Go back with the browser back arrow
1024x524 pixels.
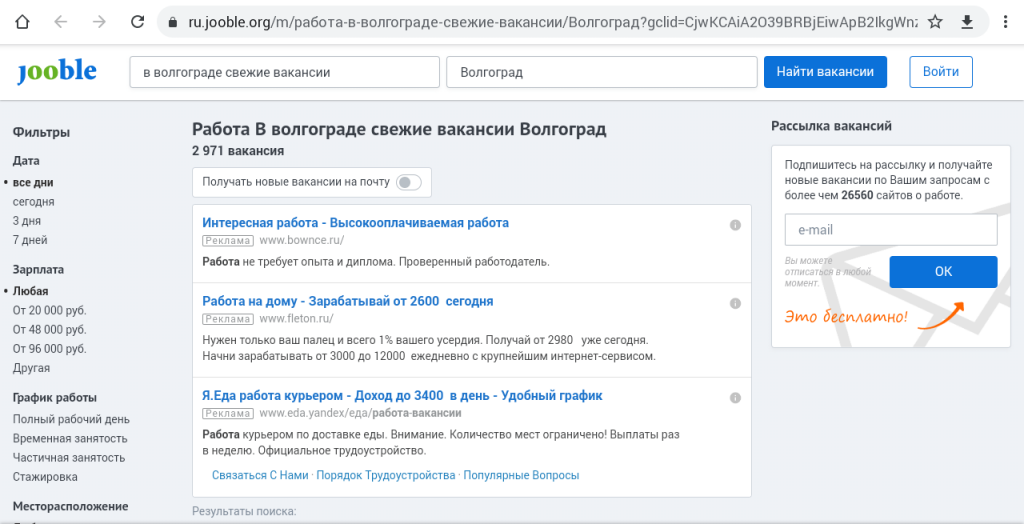61,22
